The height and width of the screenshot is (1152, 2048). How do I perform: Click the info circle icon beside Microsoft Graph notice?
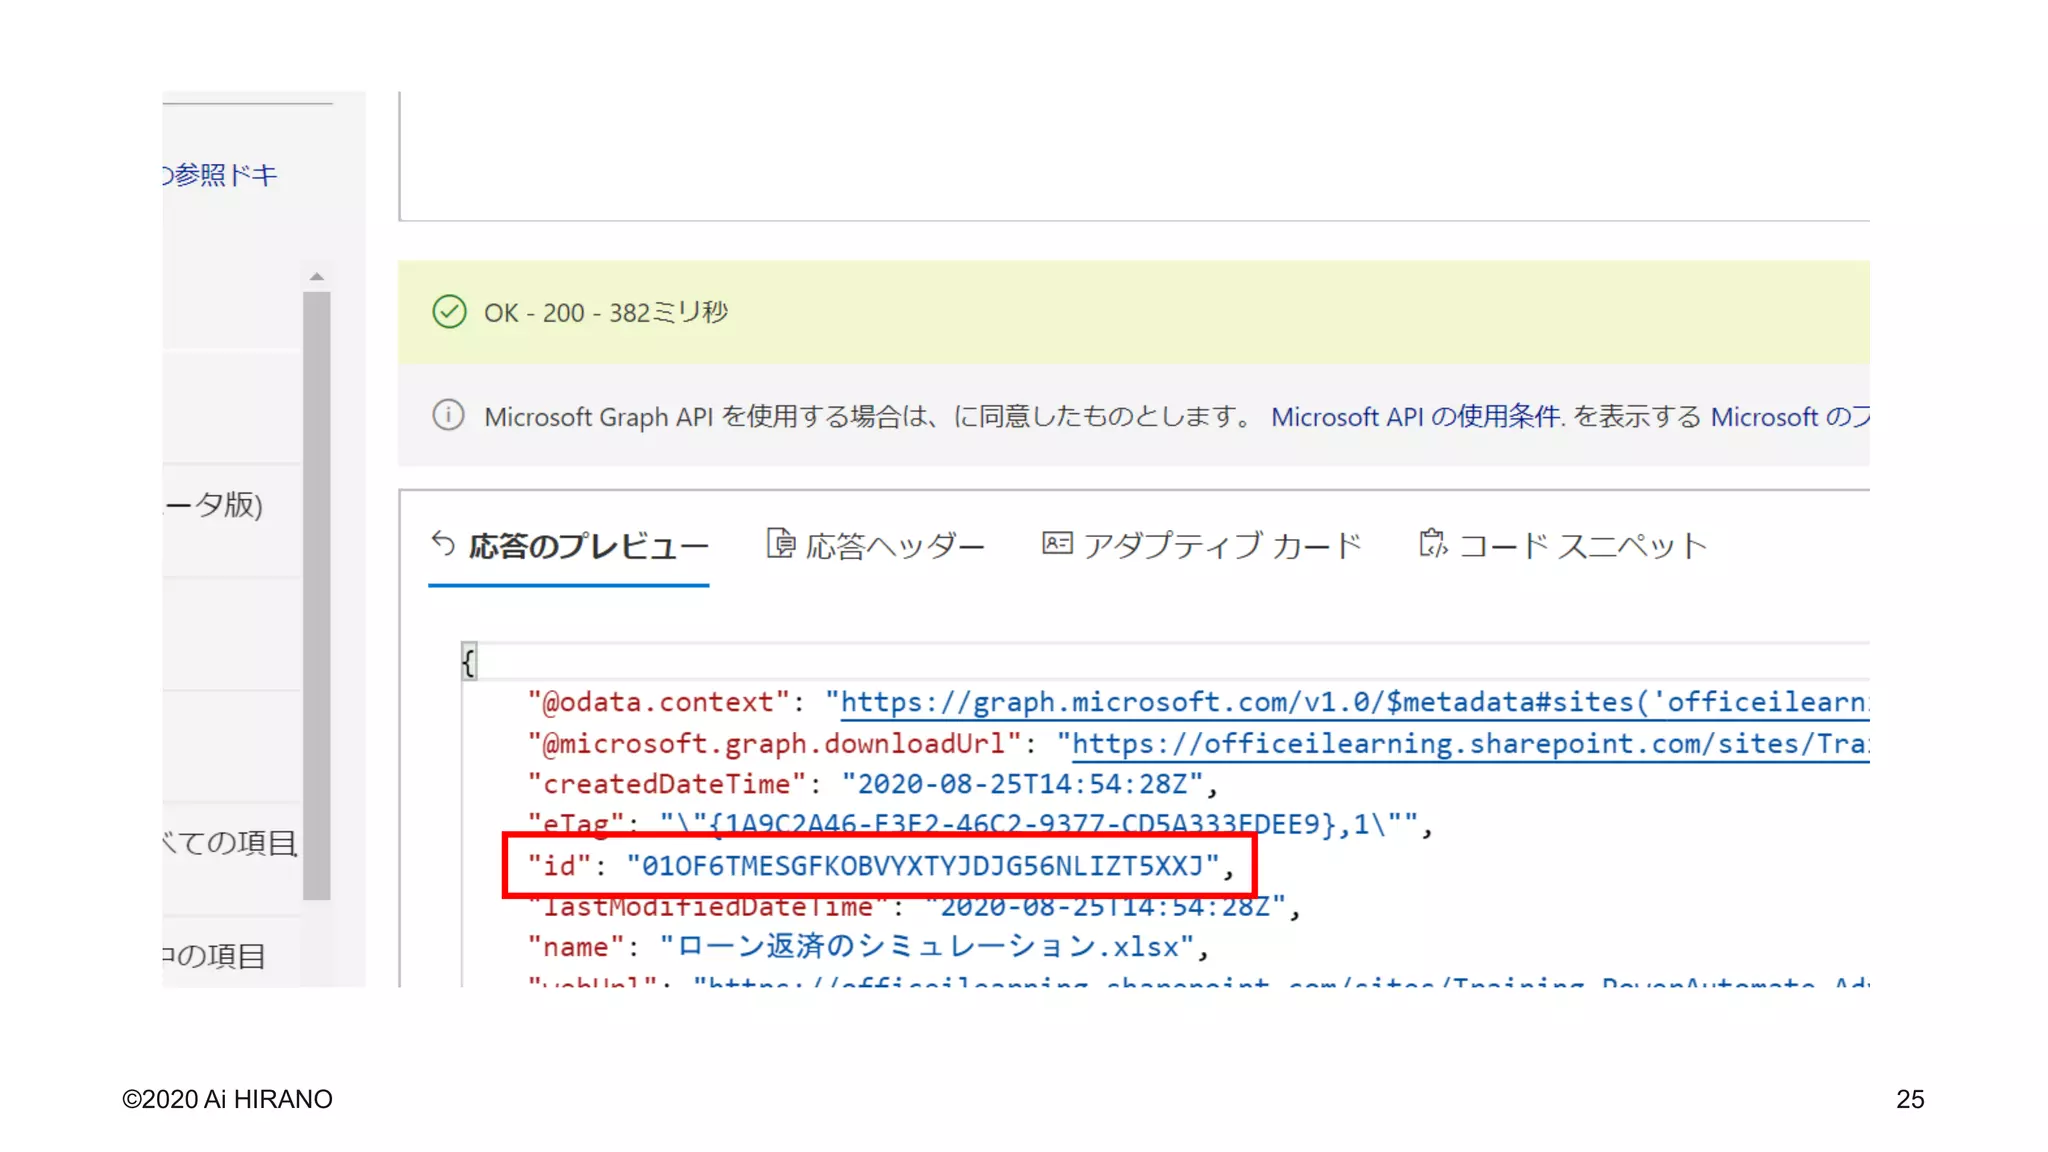tap(448, 415)
